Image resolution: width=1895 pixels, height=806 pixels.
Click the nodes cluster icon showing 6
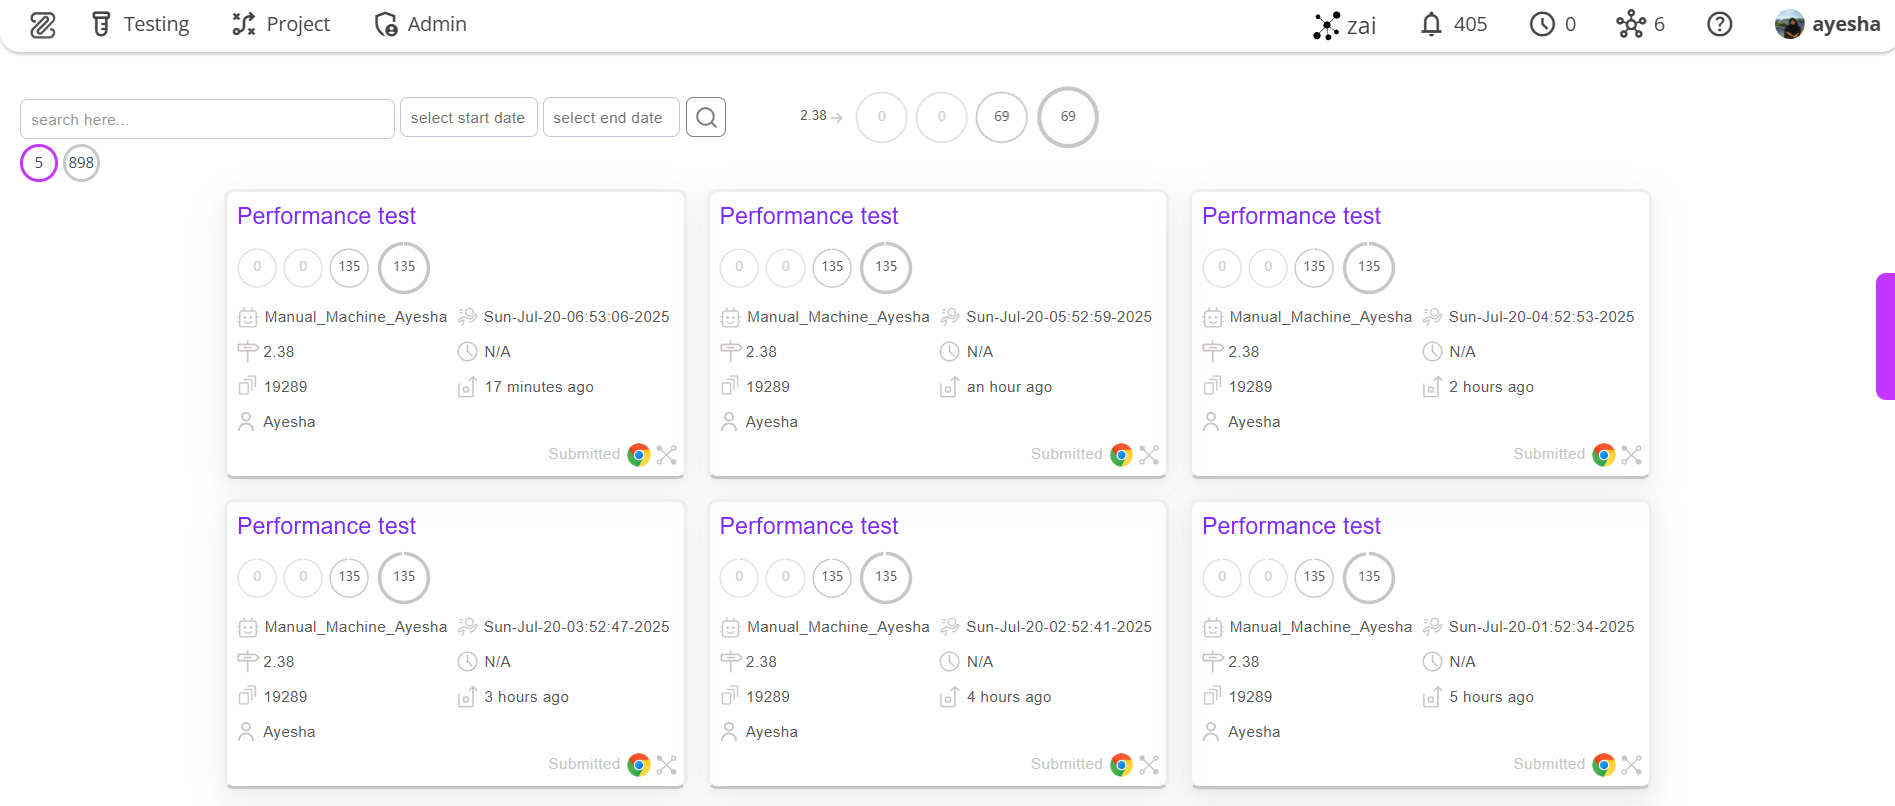(1630, 24)
